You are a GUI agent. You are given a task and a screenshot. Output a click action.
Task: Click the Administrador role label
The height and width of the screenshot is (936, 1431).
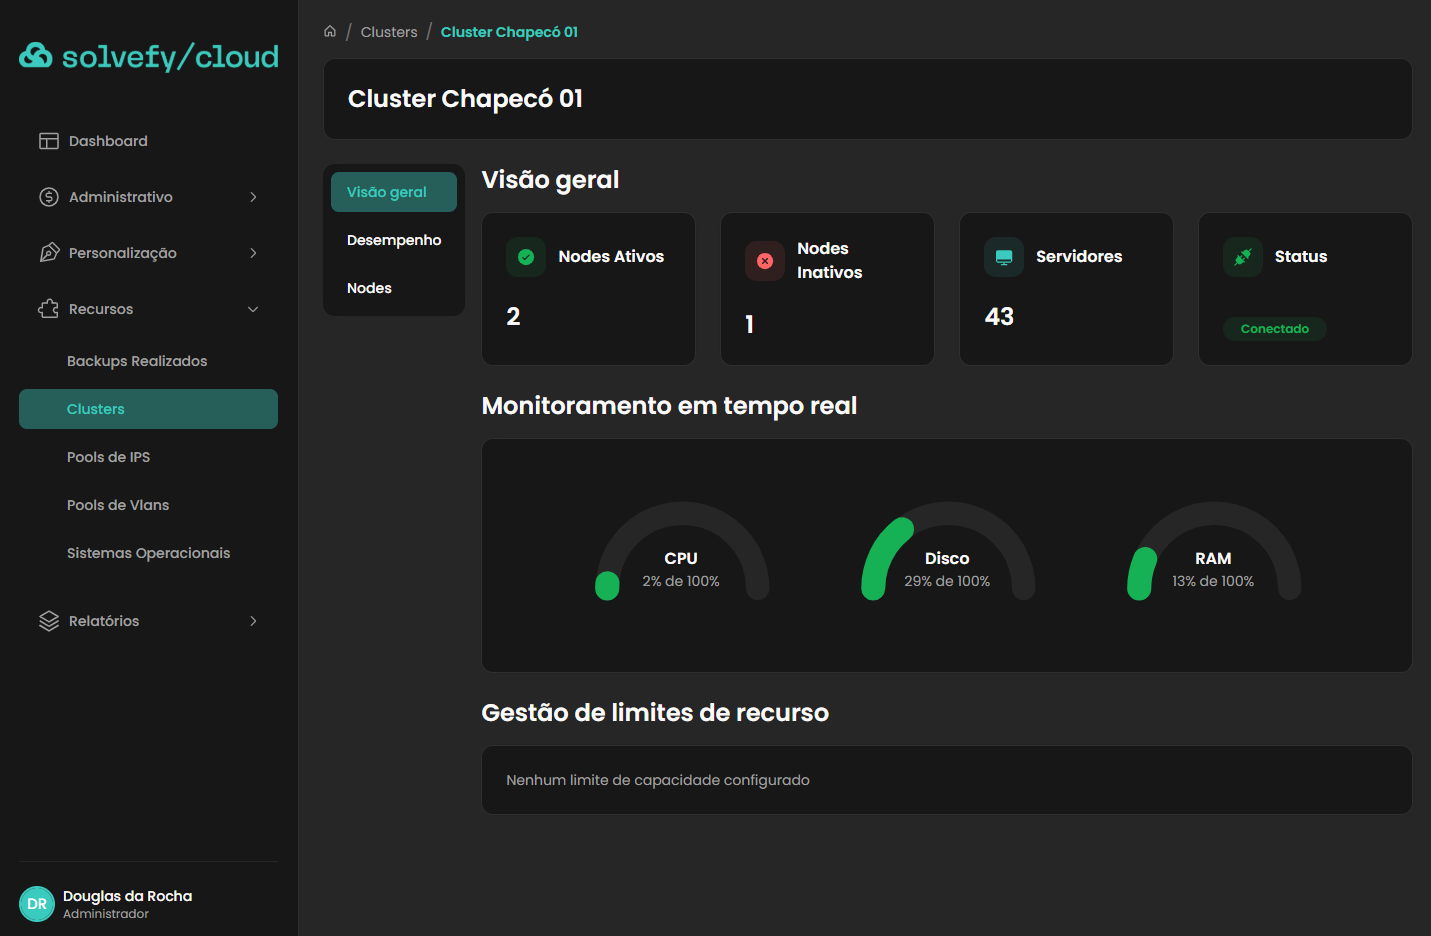pyautogui.click(x=106, y=914)
